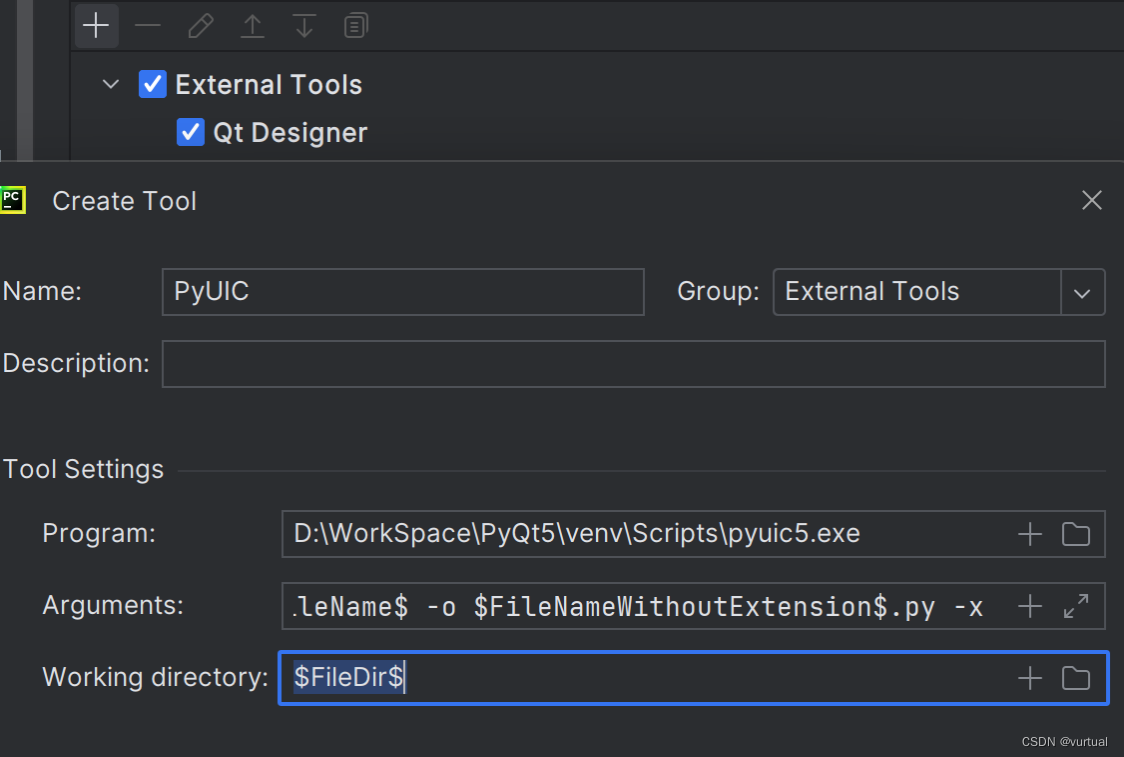The height and width of the screenshot is (757, 1124).
Task: Focus the empty Description field
Action: pos(634,364)
